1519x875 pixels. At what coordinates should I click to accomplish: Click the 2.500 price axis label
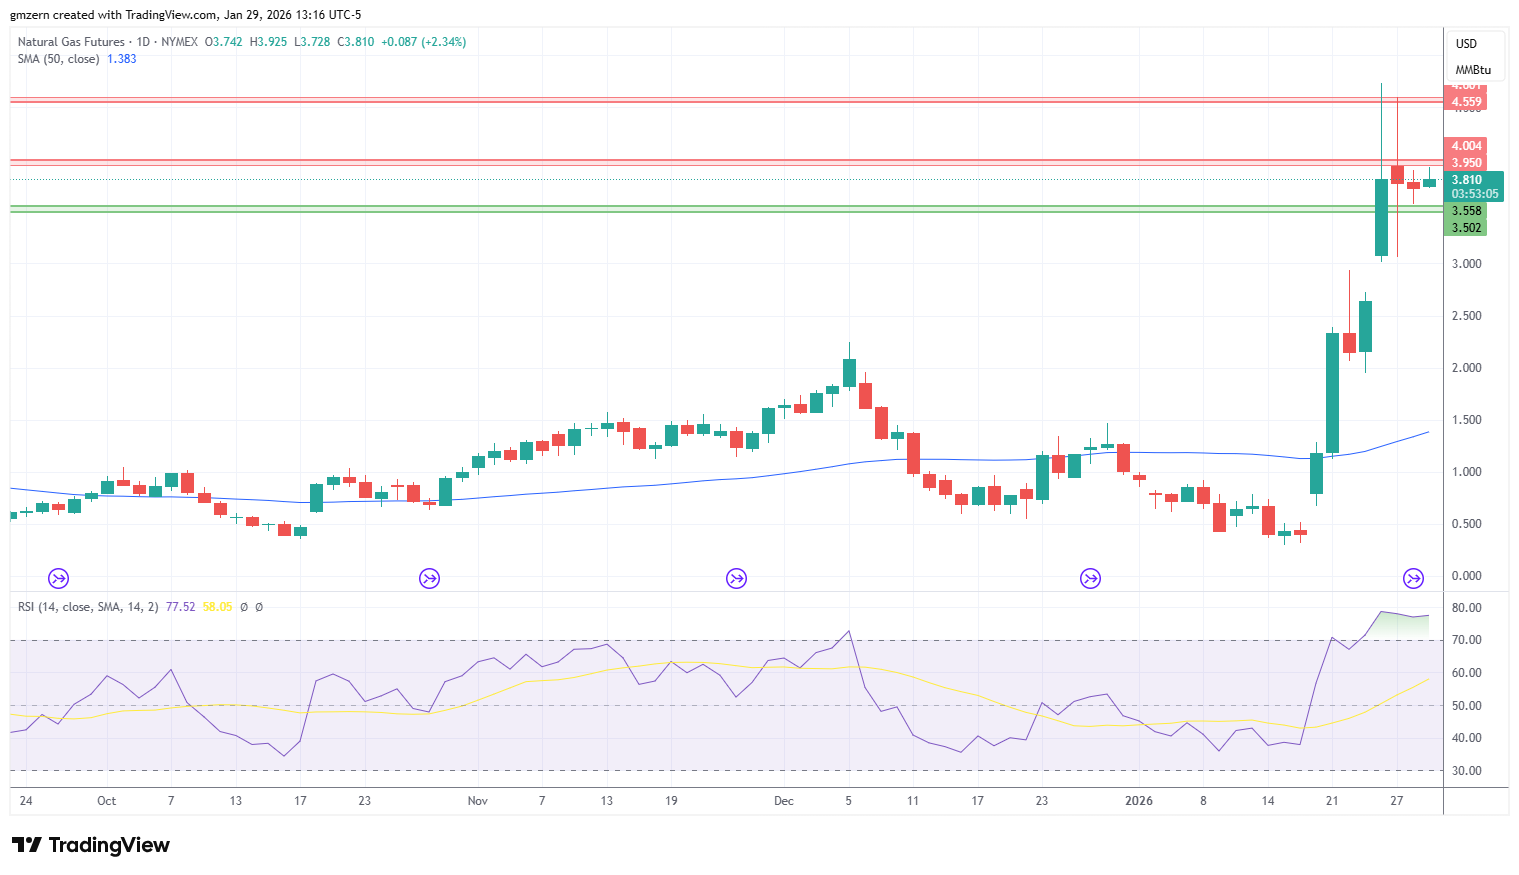(1467, 316)
